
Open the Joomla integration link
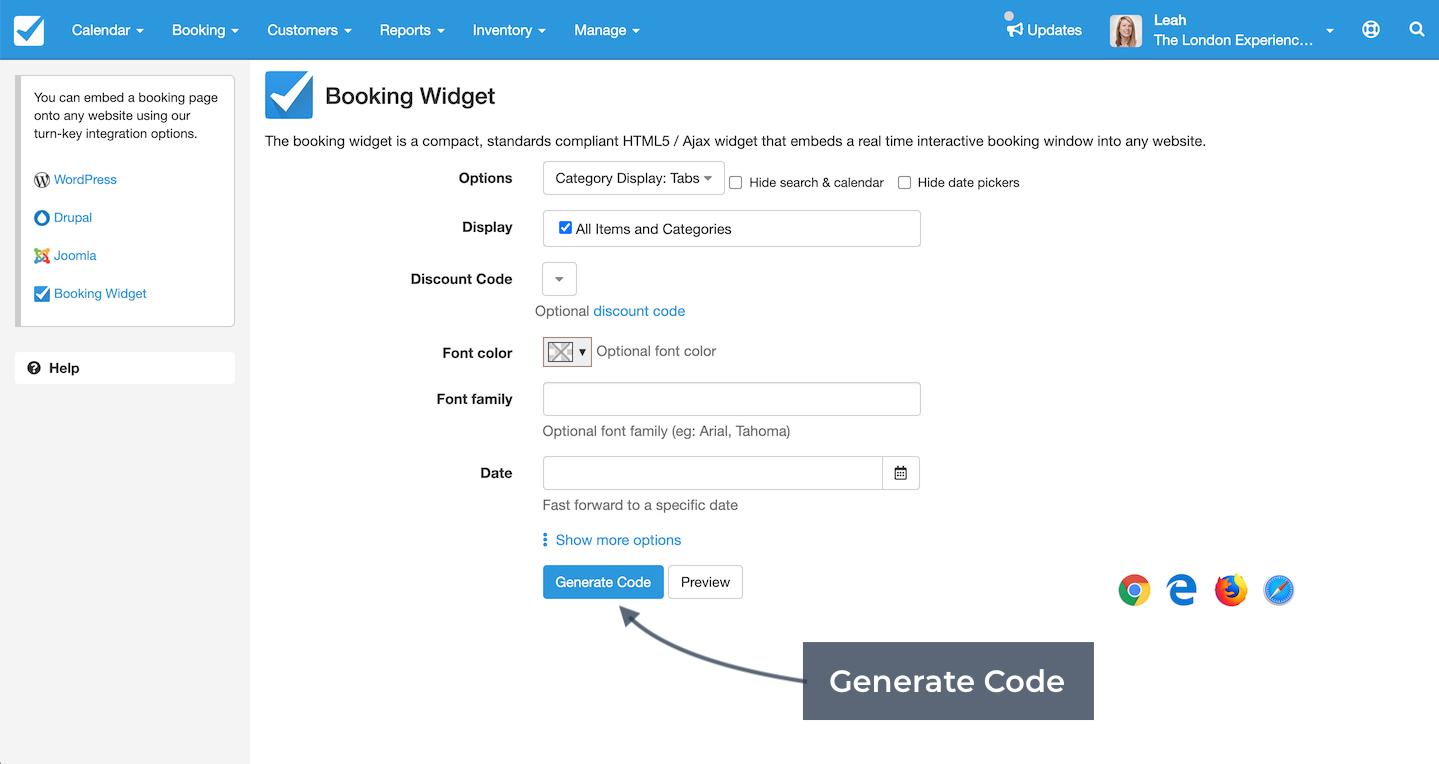(75, 256)
